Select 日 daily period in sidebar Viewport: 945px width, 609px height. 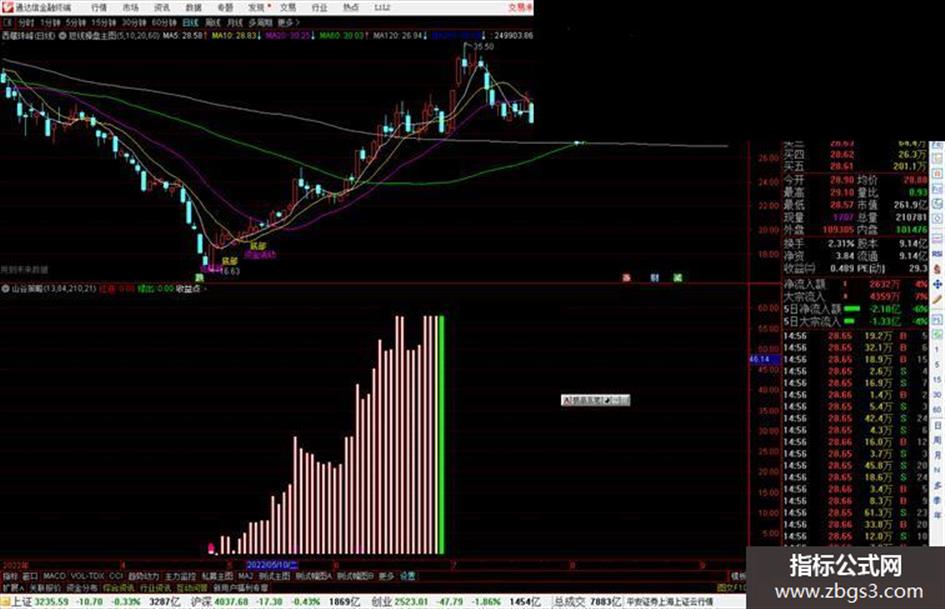click(x=937, y=425)
